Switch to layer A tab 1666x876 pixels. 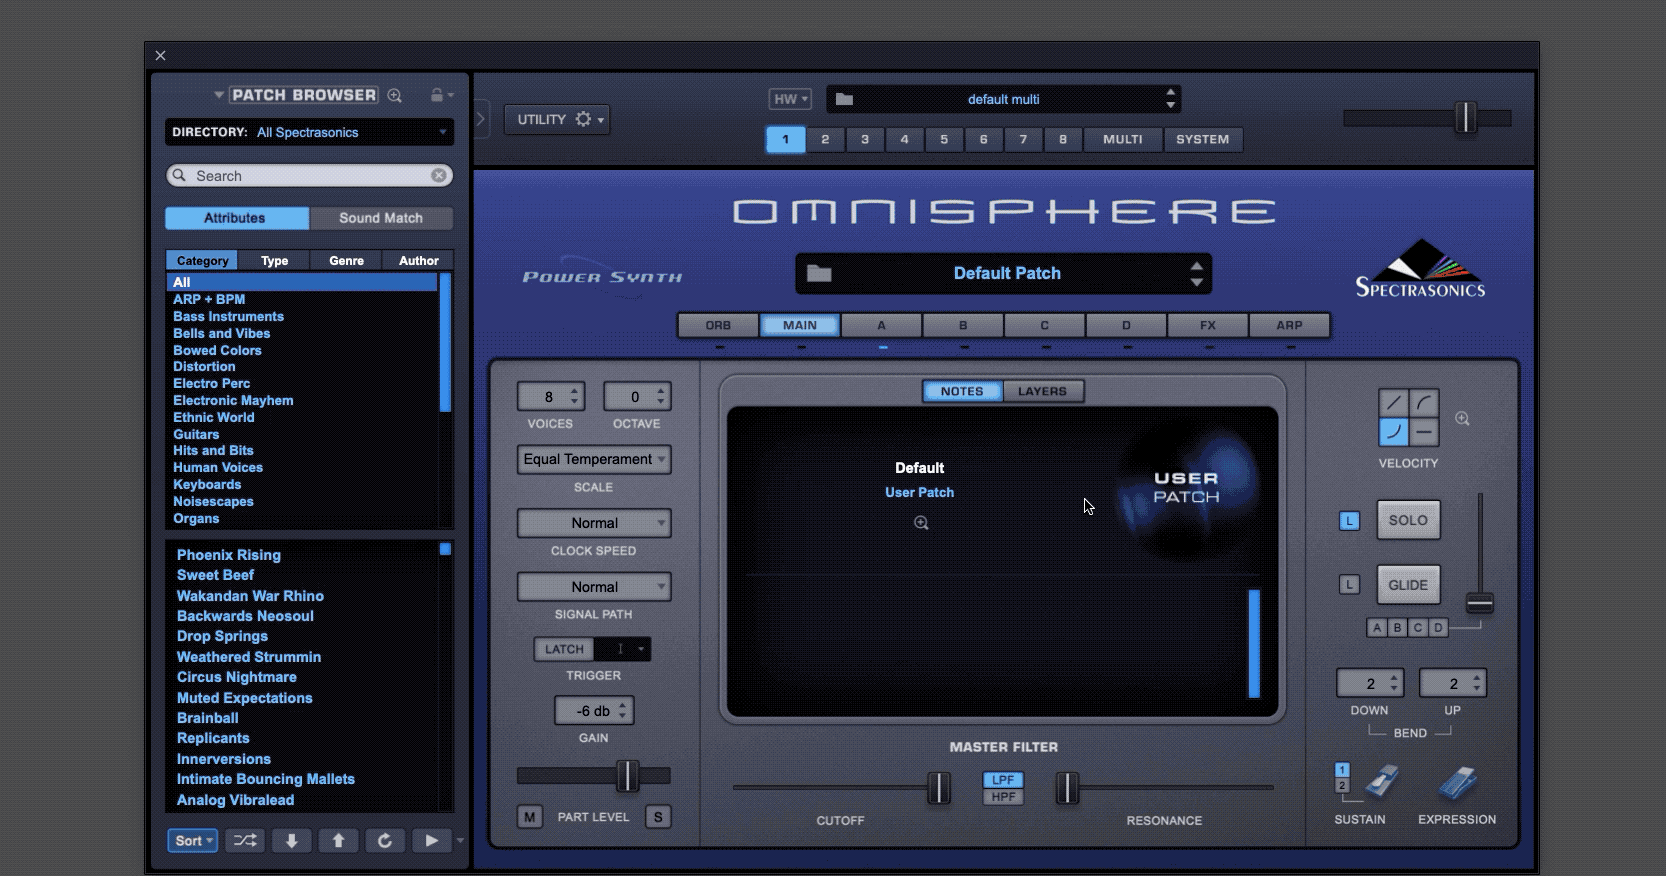[881, 325]
